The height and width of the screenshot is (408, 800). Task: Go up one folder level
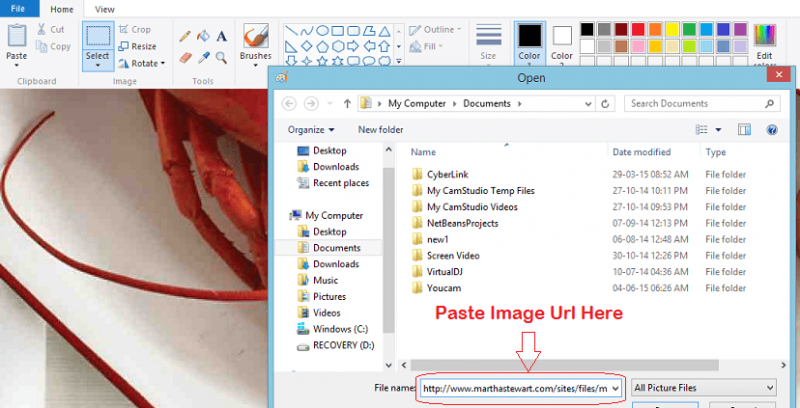(x=347, y=104)
